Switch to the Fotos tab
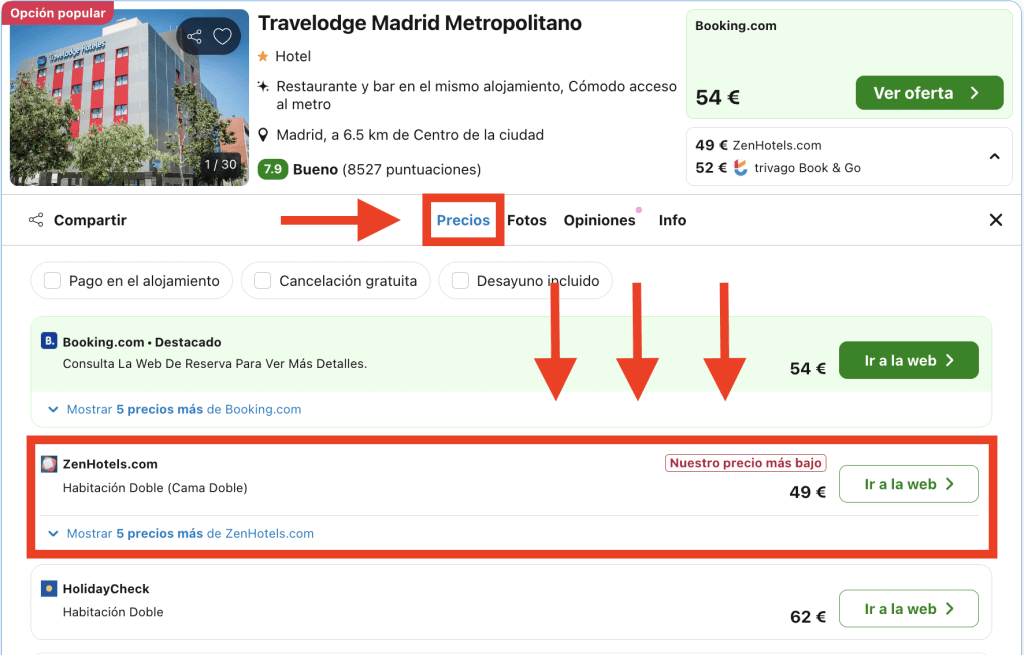1024x655 pixels. tap(526, 220)
